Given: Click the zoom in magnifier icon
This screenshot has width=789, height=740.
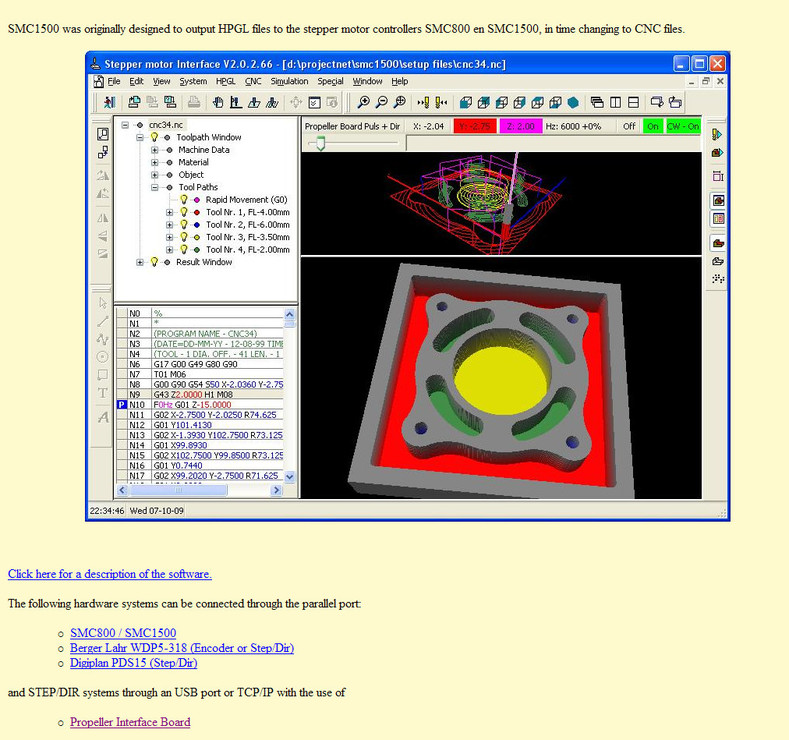Looking at the screenshot, I should click(363, 103).
